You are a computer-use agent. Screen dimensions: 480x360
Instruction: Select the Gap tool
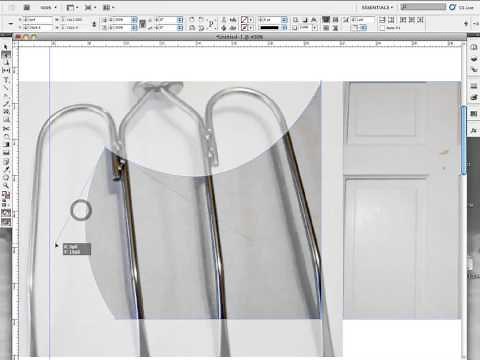(x=6, y=71)
